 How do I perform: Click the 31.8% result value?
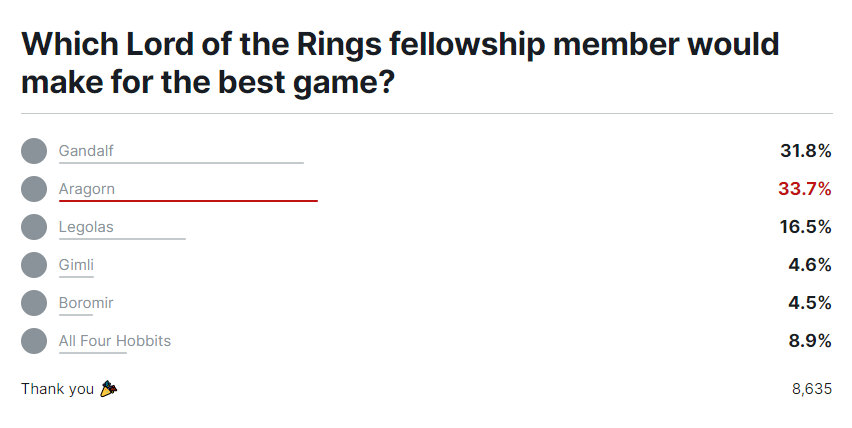[805, 151]
